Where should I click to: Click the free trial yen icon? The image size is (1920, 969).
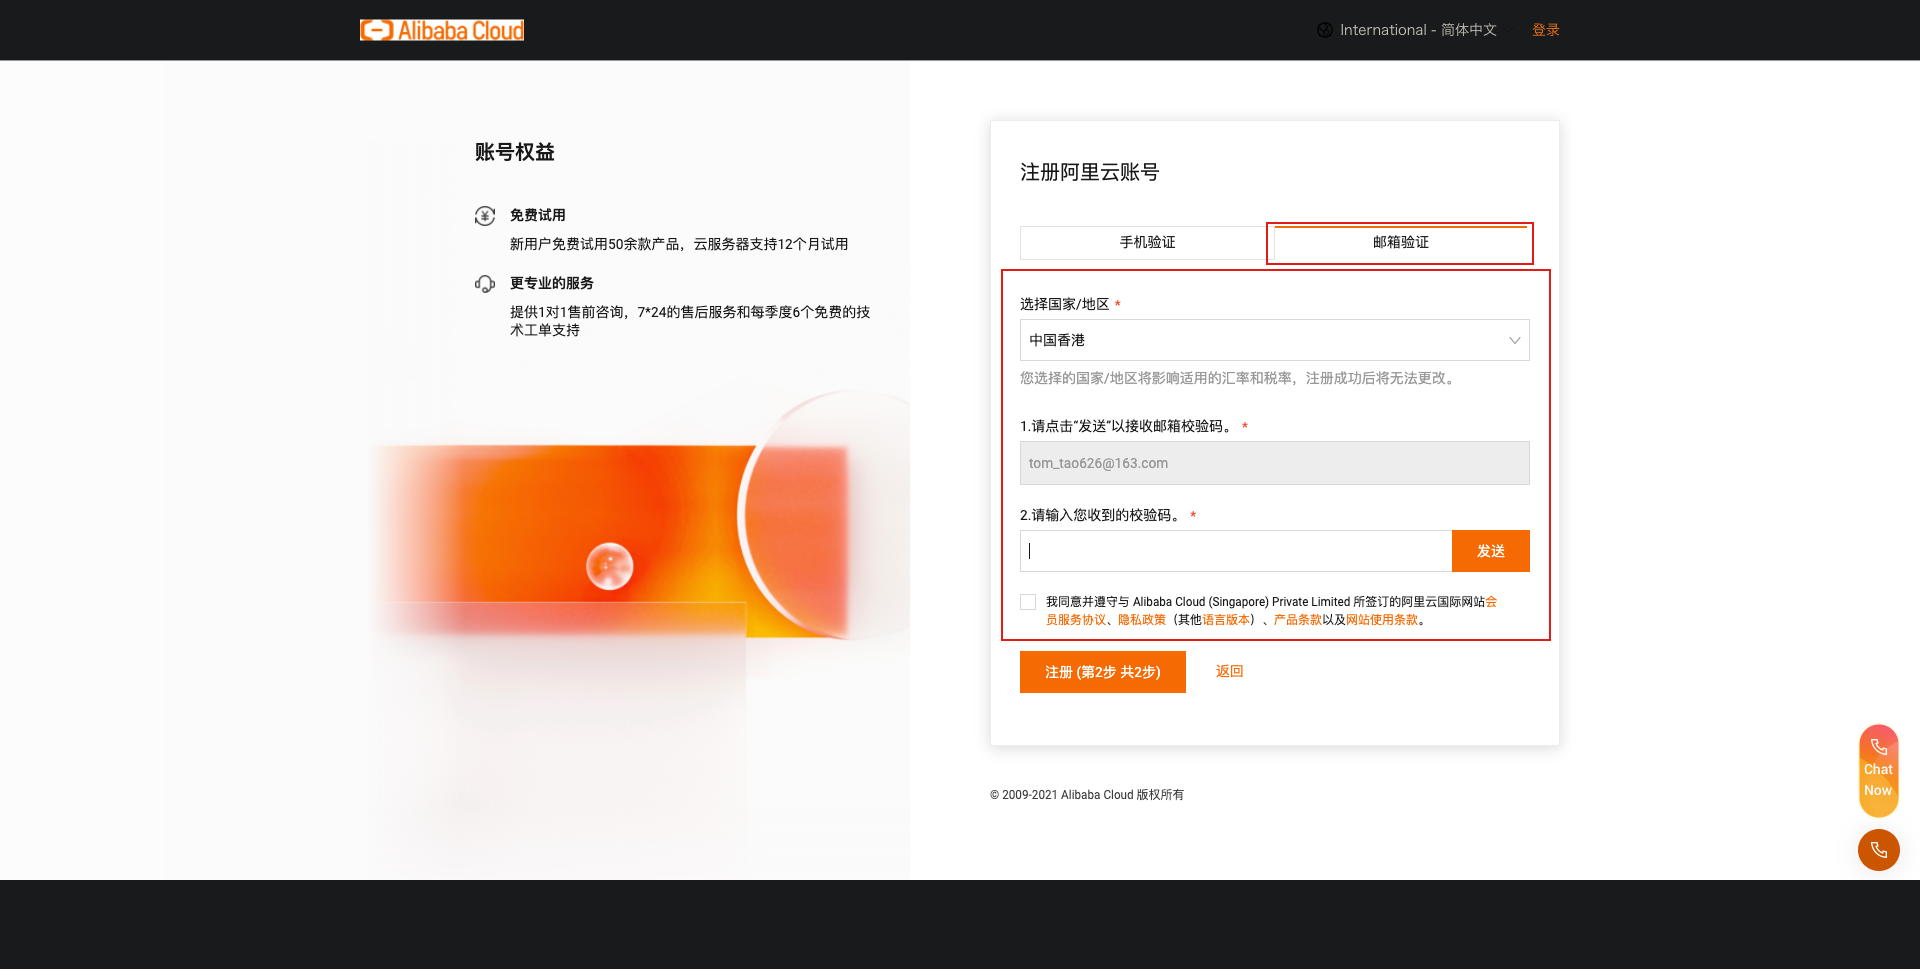coord(485,216)
